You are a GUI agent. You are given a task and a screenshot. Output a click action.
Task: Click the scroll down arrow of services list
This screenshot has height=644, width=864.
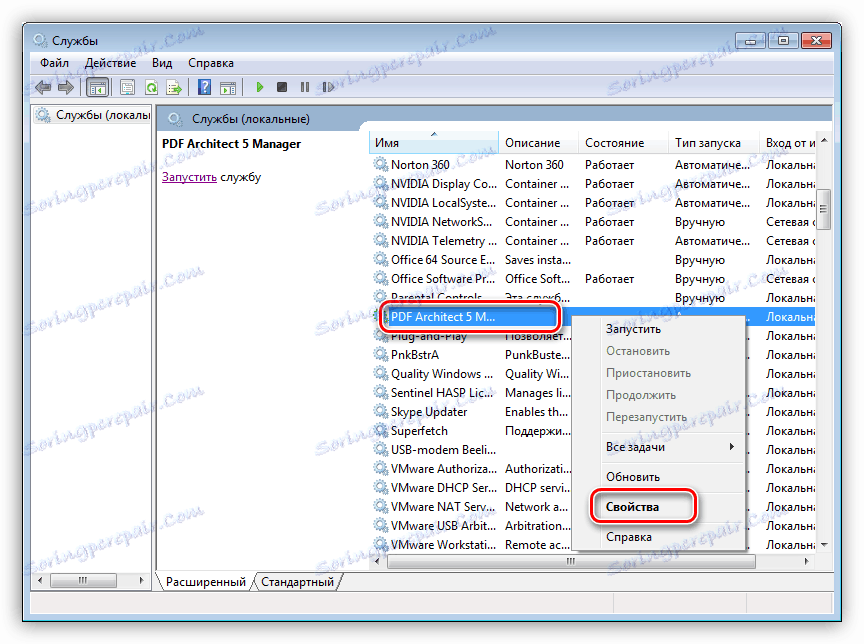pyautogui.click(x=824, y=544)
